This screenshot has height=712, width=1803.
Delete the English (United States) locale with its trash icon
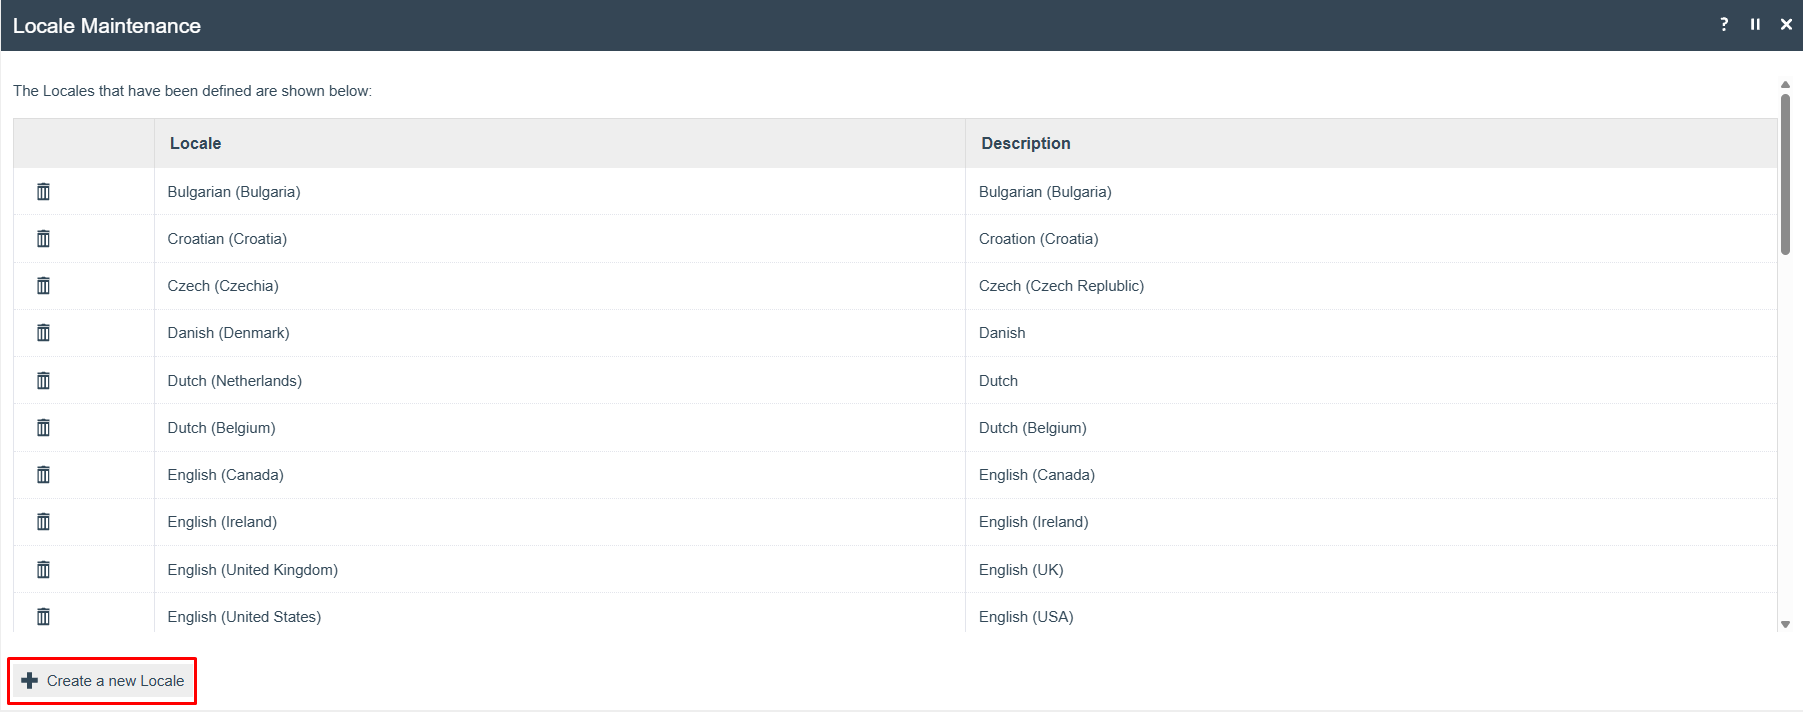coord(43,616)
